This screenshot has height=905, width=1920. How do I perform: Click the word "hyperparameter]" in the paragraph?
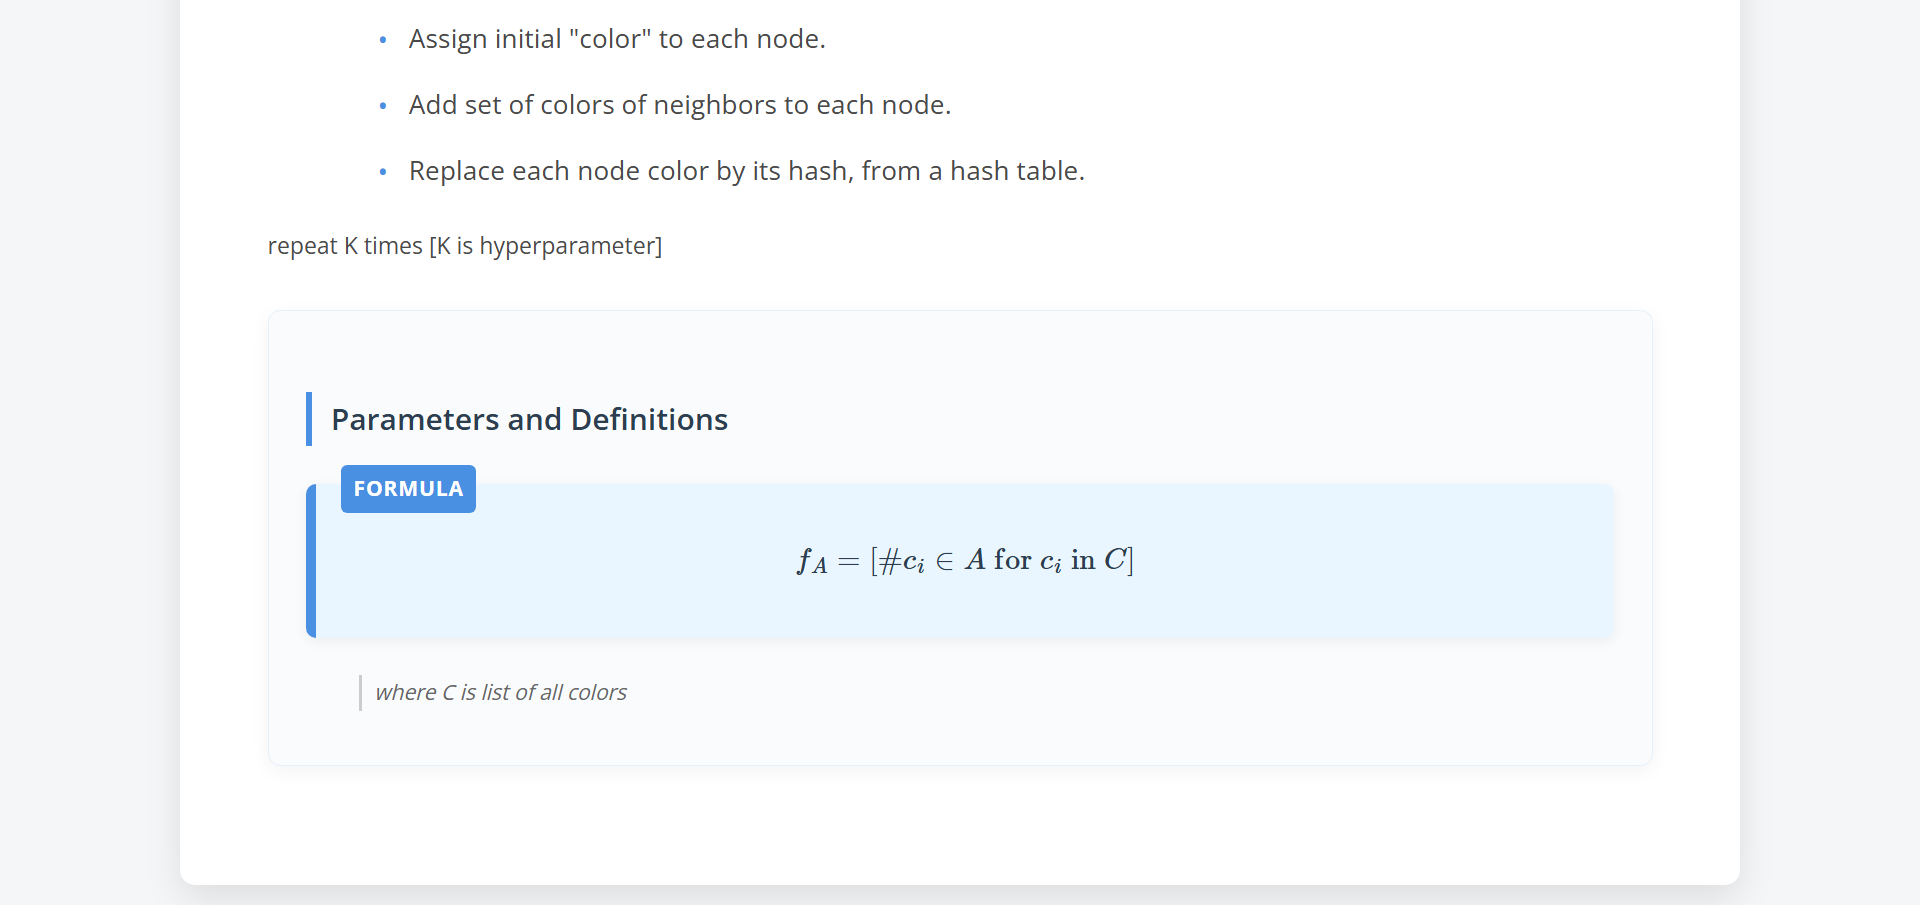coord(570,246)
